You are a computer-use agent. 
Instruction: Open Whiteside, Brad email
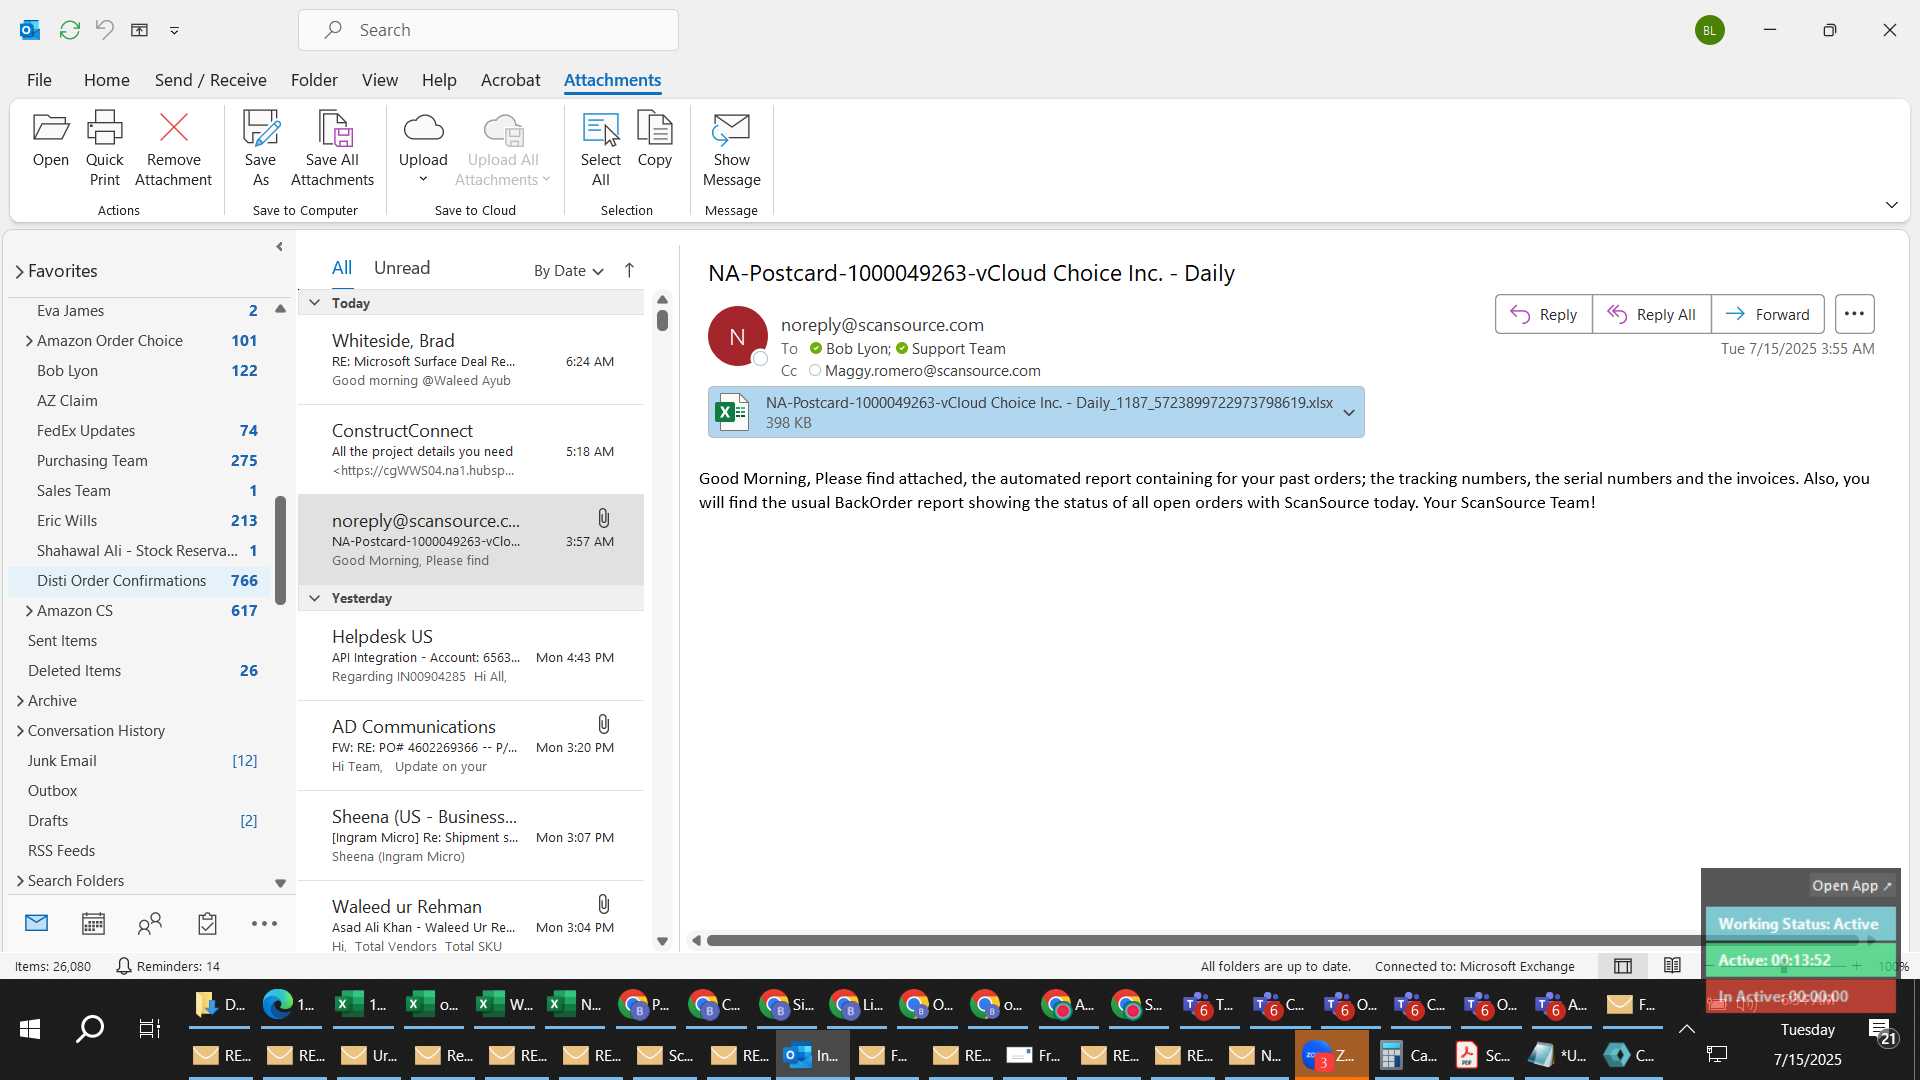[x=471, y=360]
